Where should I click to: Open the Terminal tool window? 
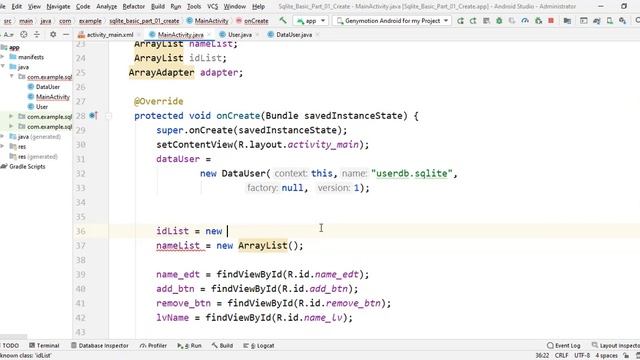click(44, 345)
